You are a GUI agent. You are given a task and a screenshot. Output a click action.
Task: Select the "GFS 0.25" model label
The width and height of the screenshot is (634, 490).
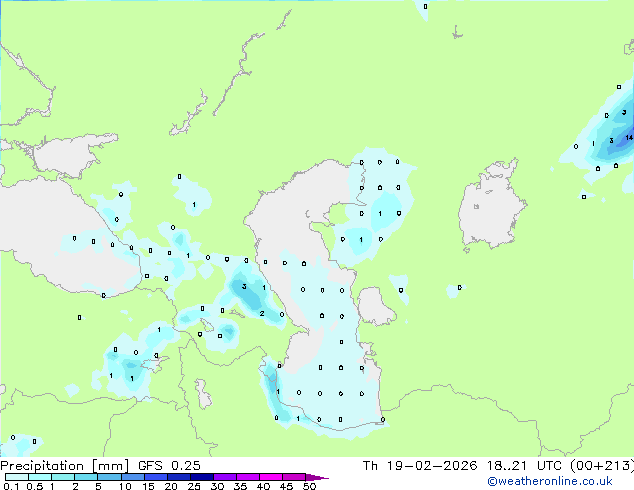(x=169, y=466)
